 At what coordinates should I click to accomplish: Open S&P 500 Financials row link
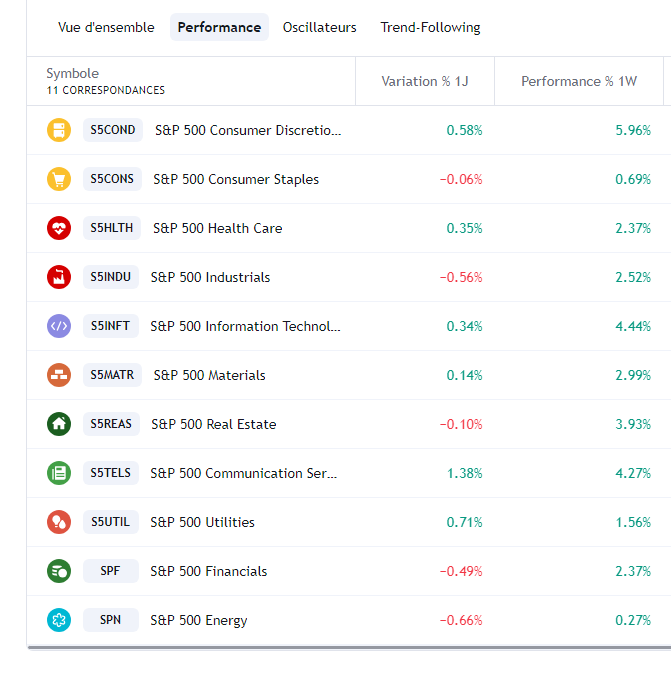tap(208, 571)
